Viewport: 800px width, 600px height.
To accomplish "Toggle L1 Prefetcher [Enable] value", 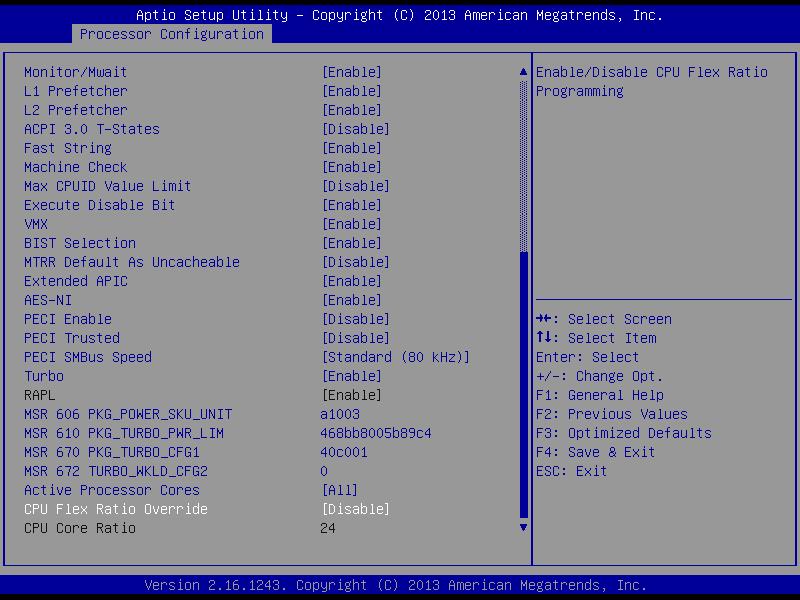I will click(352, 91).
